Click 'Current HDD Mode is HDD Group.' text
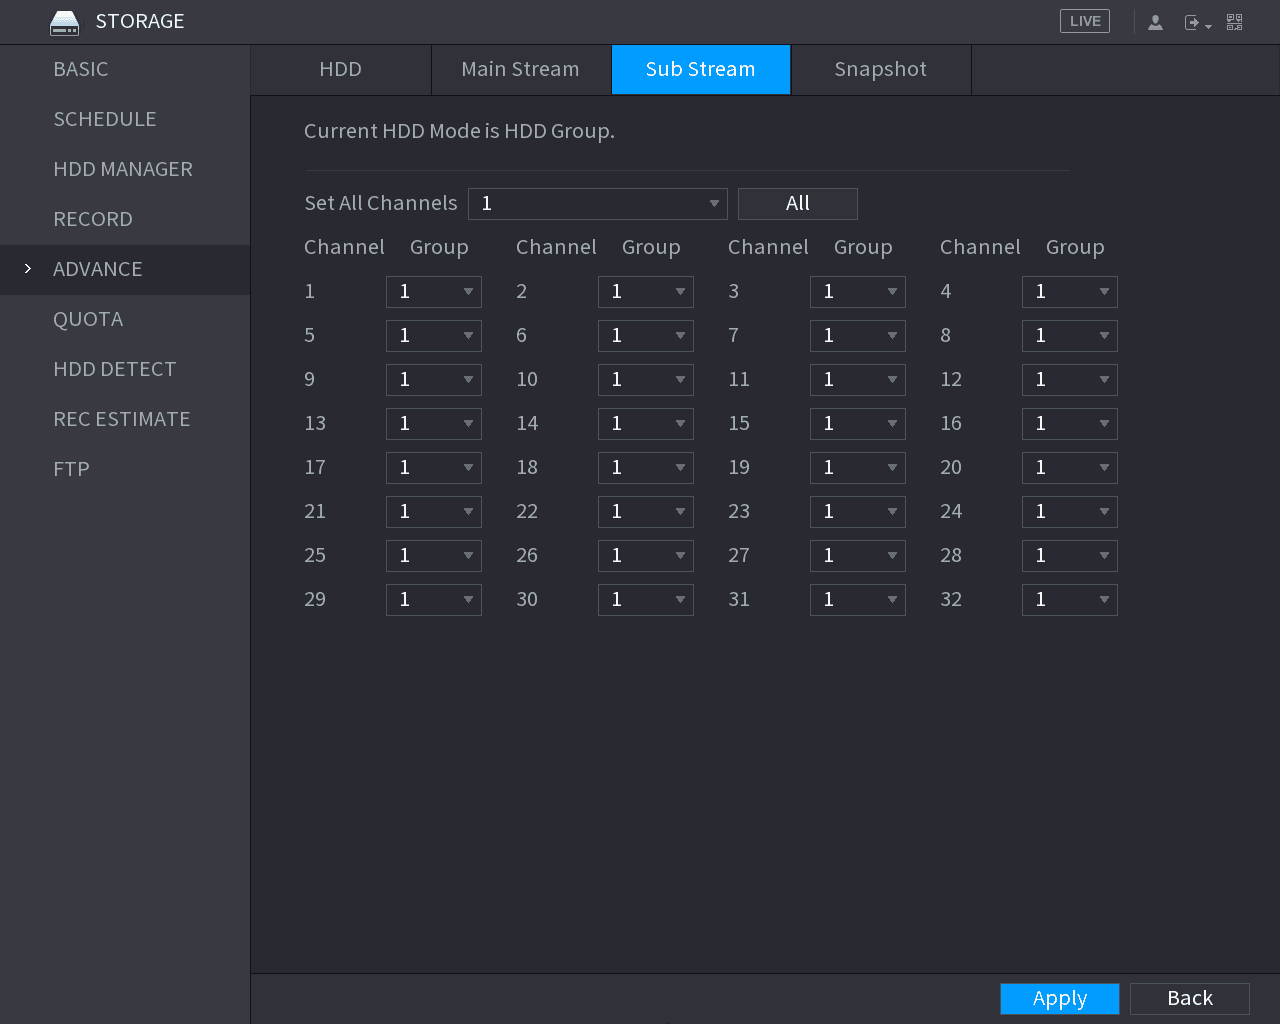Screen dimensions: 1280x1024 click(x=459, y=131)
